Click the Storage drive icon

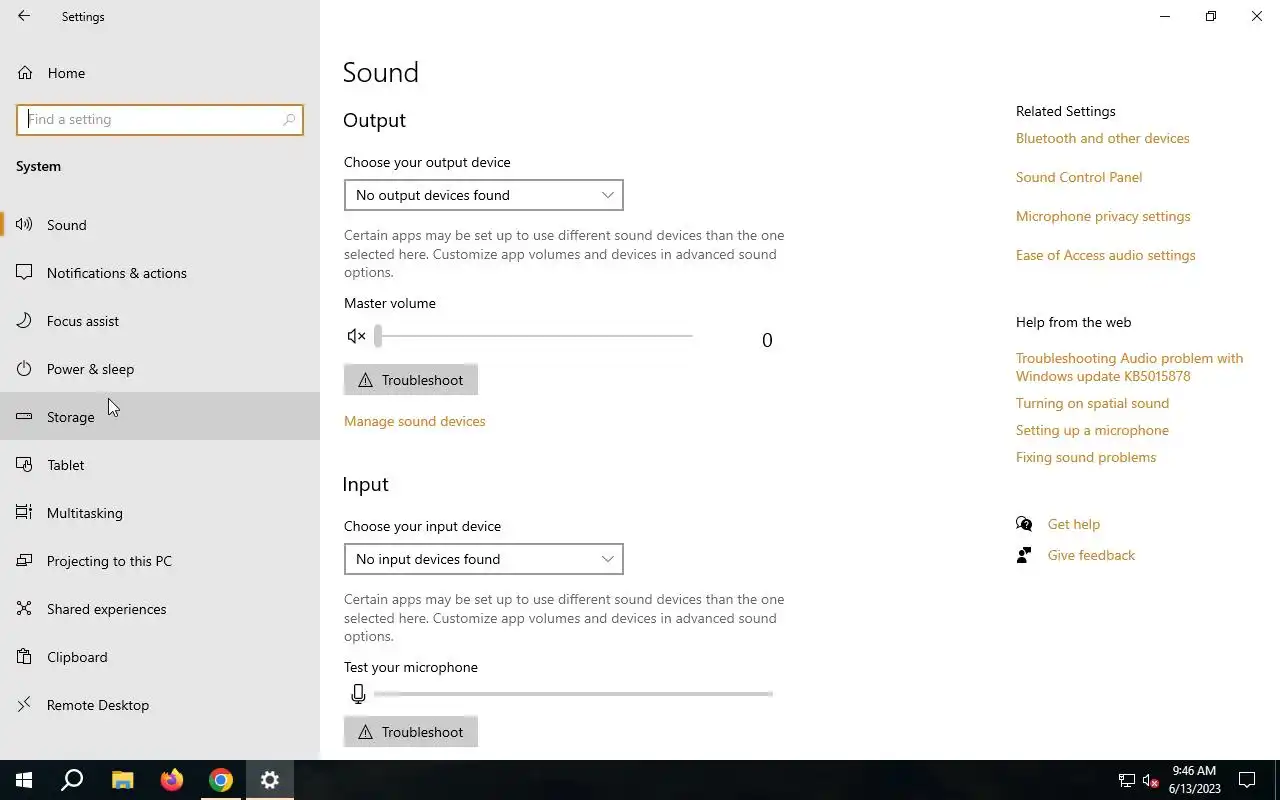[x=24, y=417]
